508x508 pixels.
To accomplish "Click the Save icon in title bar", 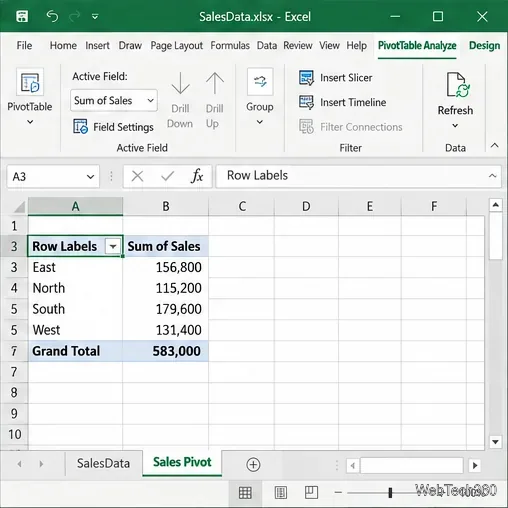I will 22,16.
